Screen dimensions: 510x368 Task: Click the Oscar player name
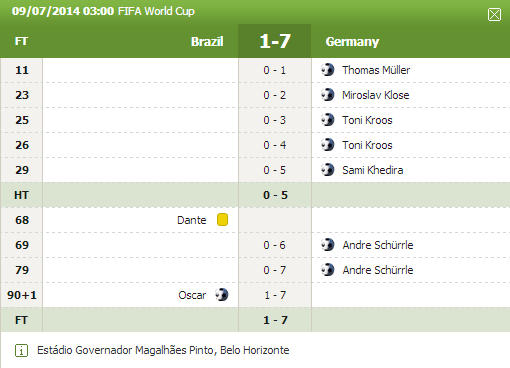coord(192,295)
